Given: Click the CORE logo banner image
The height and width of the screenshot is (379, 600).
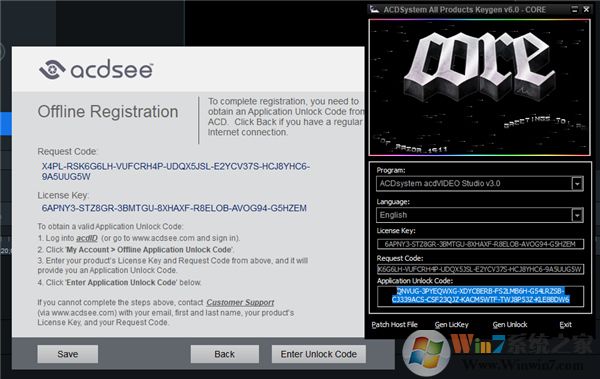Looking at the screenshot, I should pos(479,88).
